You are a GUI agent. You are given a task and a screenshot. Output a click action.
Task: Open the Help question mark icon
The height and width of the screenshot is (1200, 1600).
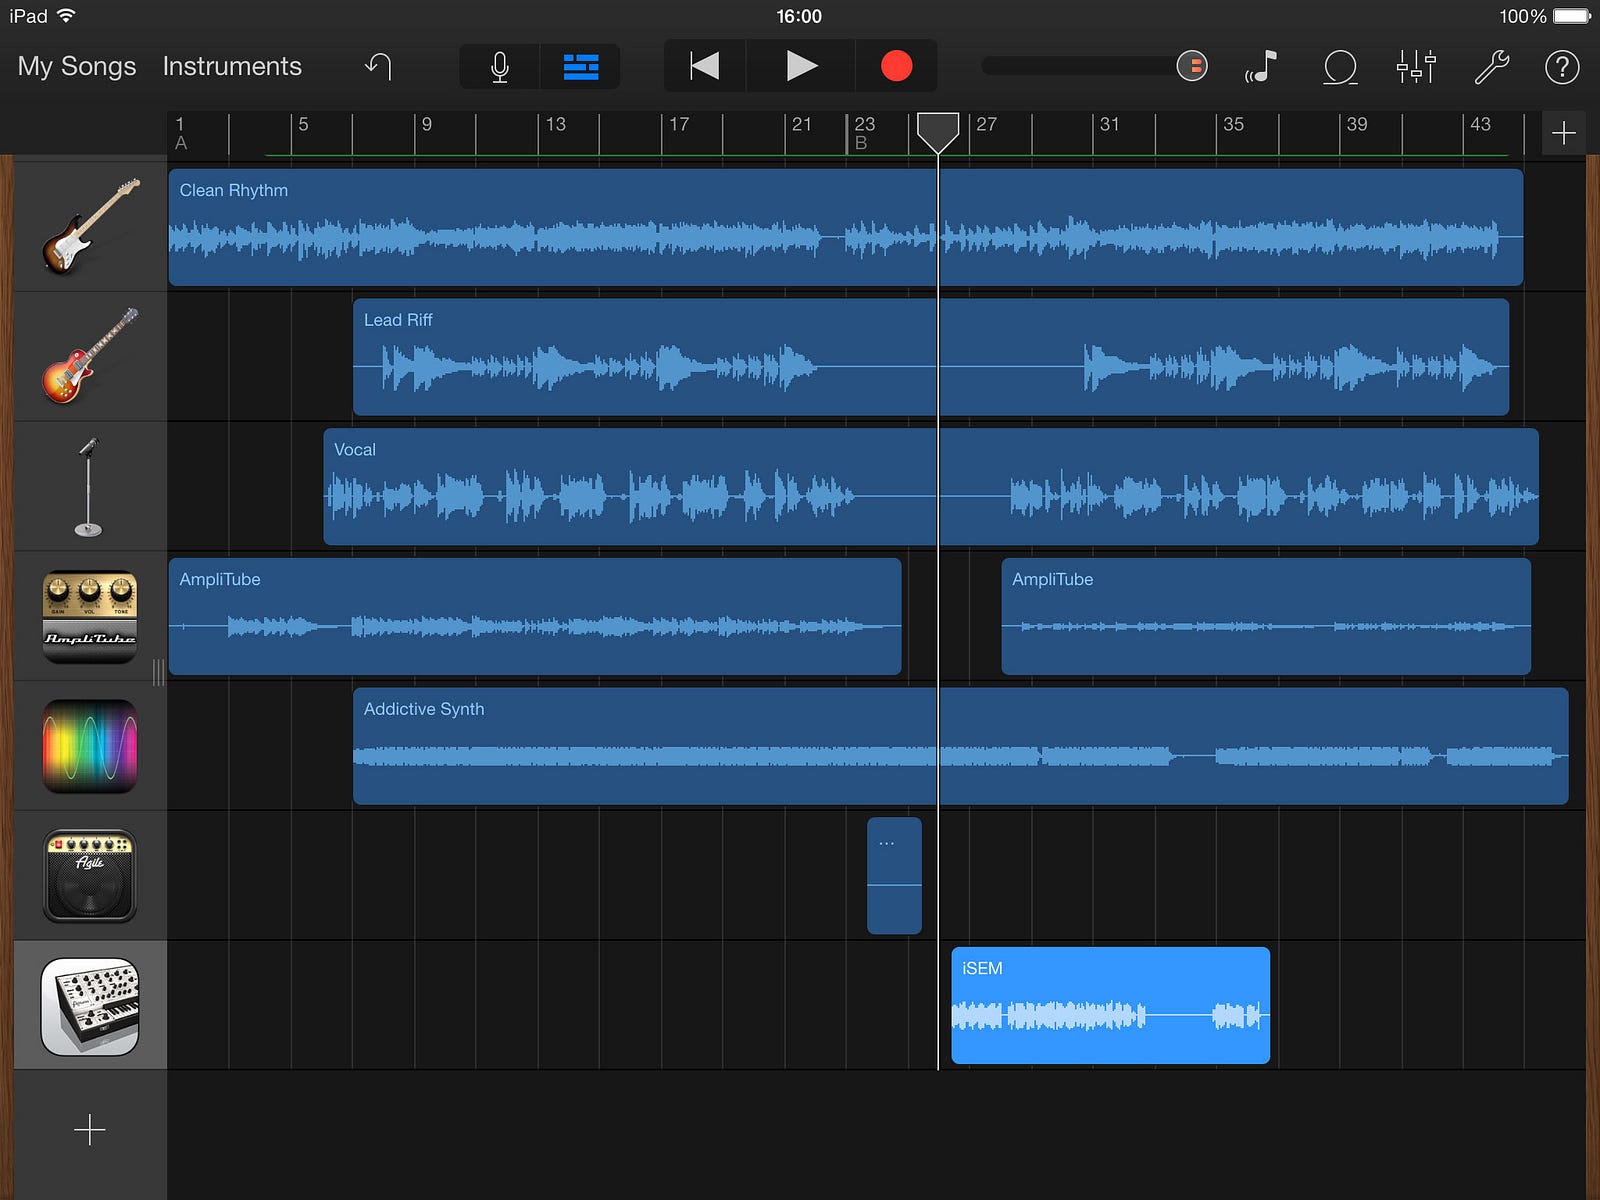[x=1562, y=67]
